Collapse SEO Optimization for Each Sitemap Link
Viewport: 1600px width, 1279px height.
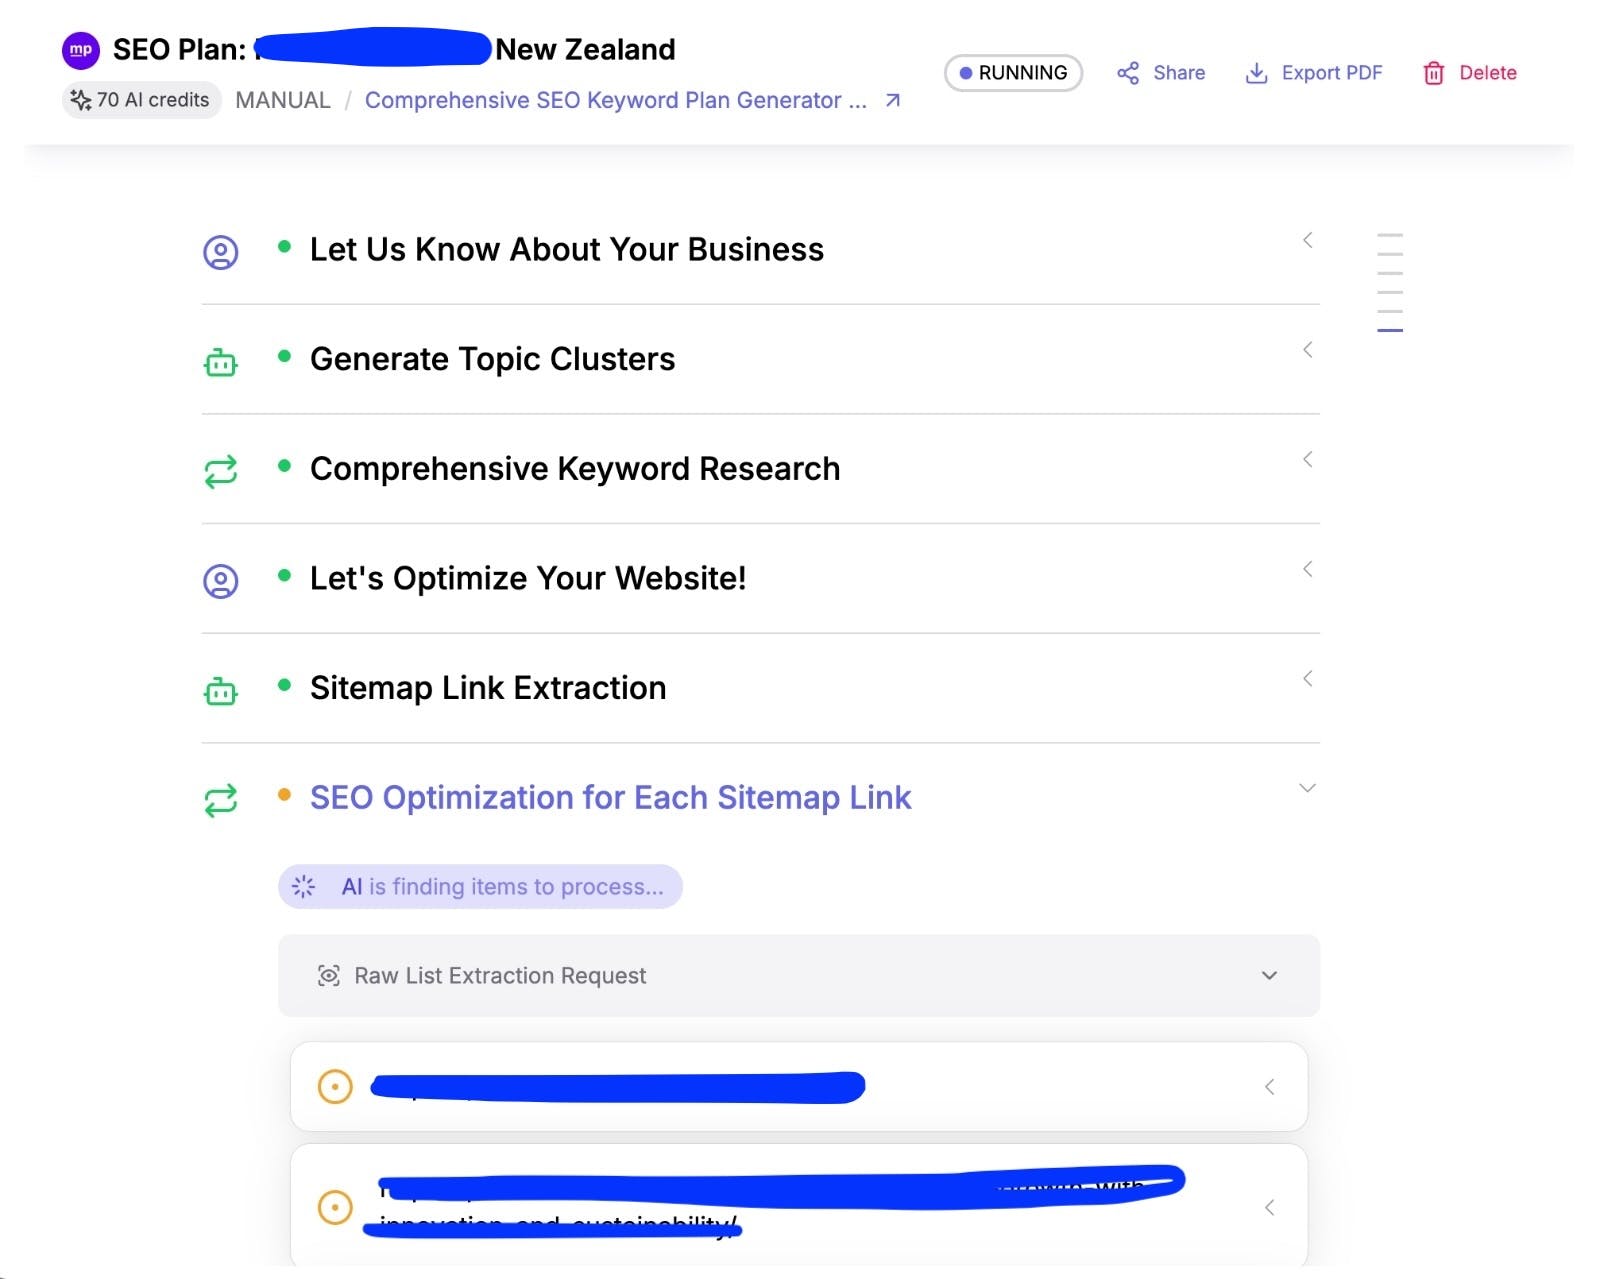1307,788
